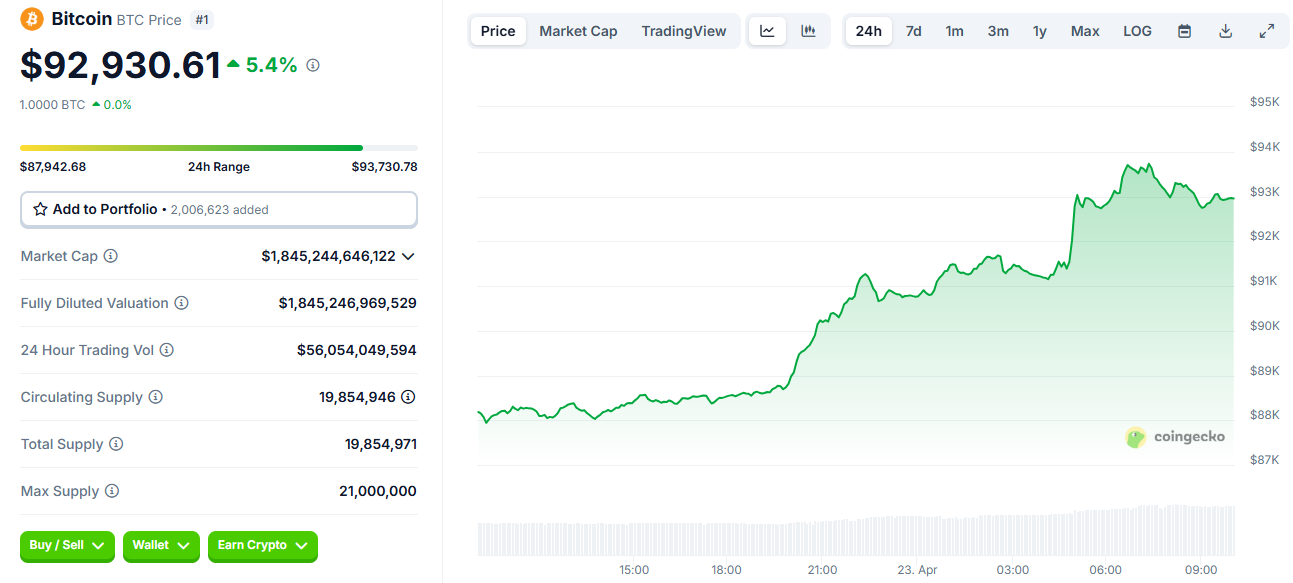This screenshot has width=1293, height=583.
Task: Click the star Add to Portfolio button
Action: click(218, 210)
